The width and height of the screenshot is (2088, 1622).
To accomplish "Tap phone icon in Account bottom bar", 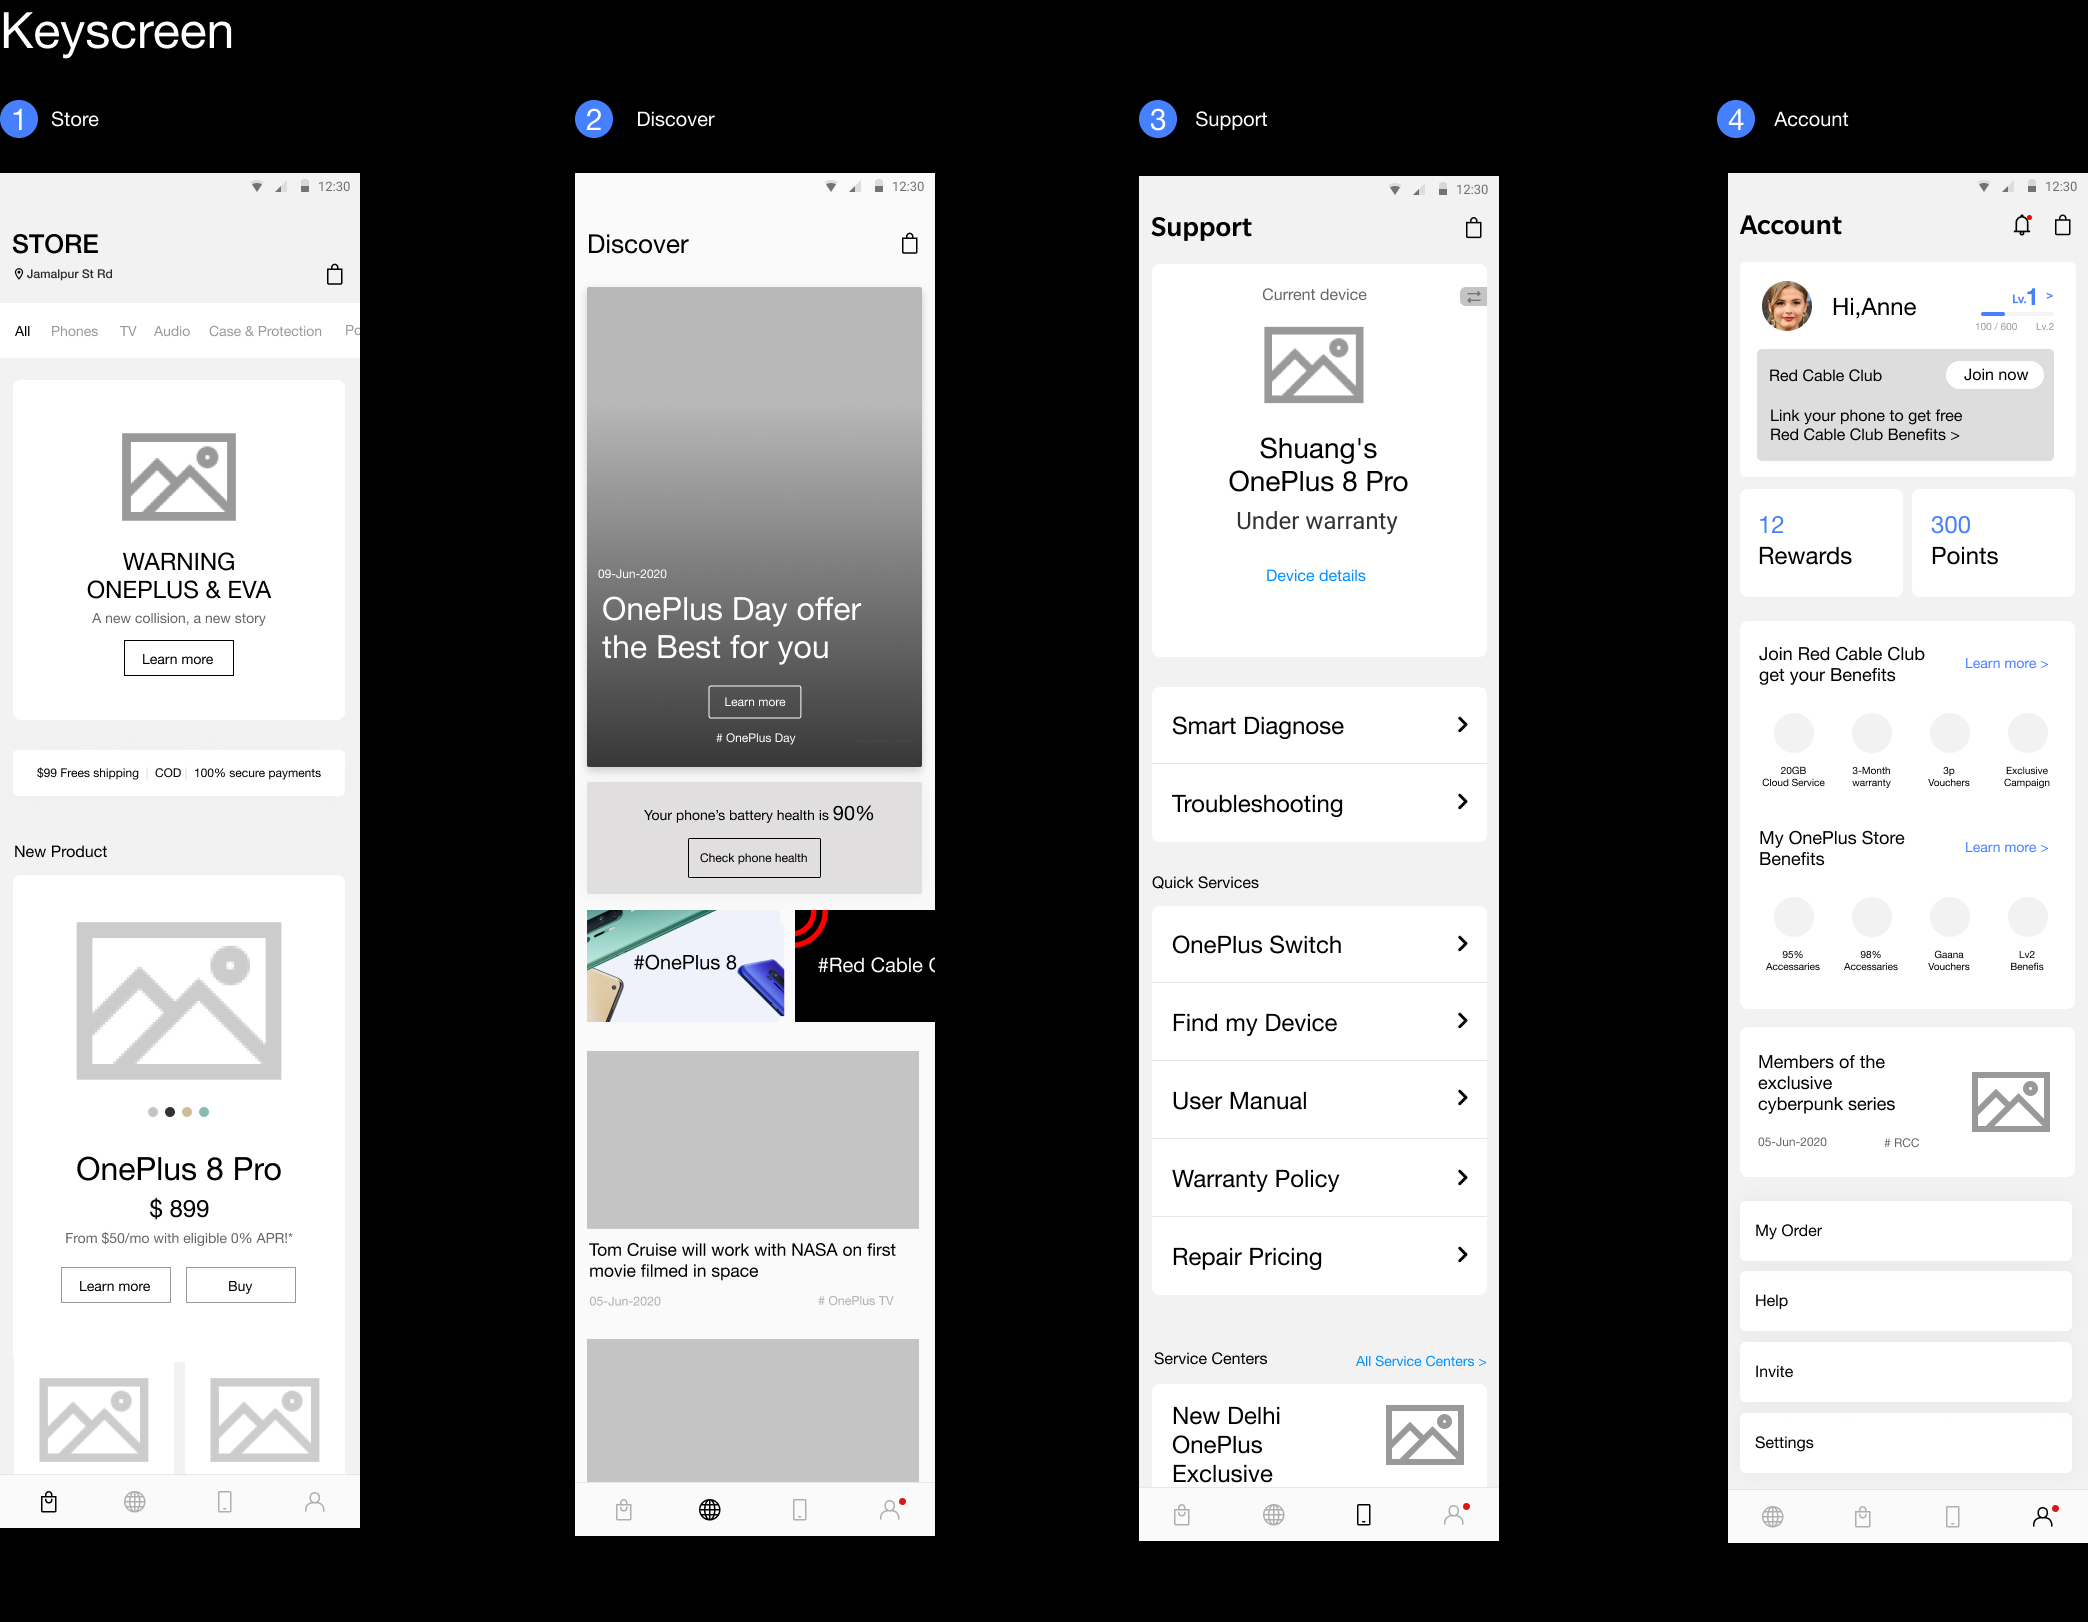I will click(x=1953, y=1517).
